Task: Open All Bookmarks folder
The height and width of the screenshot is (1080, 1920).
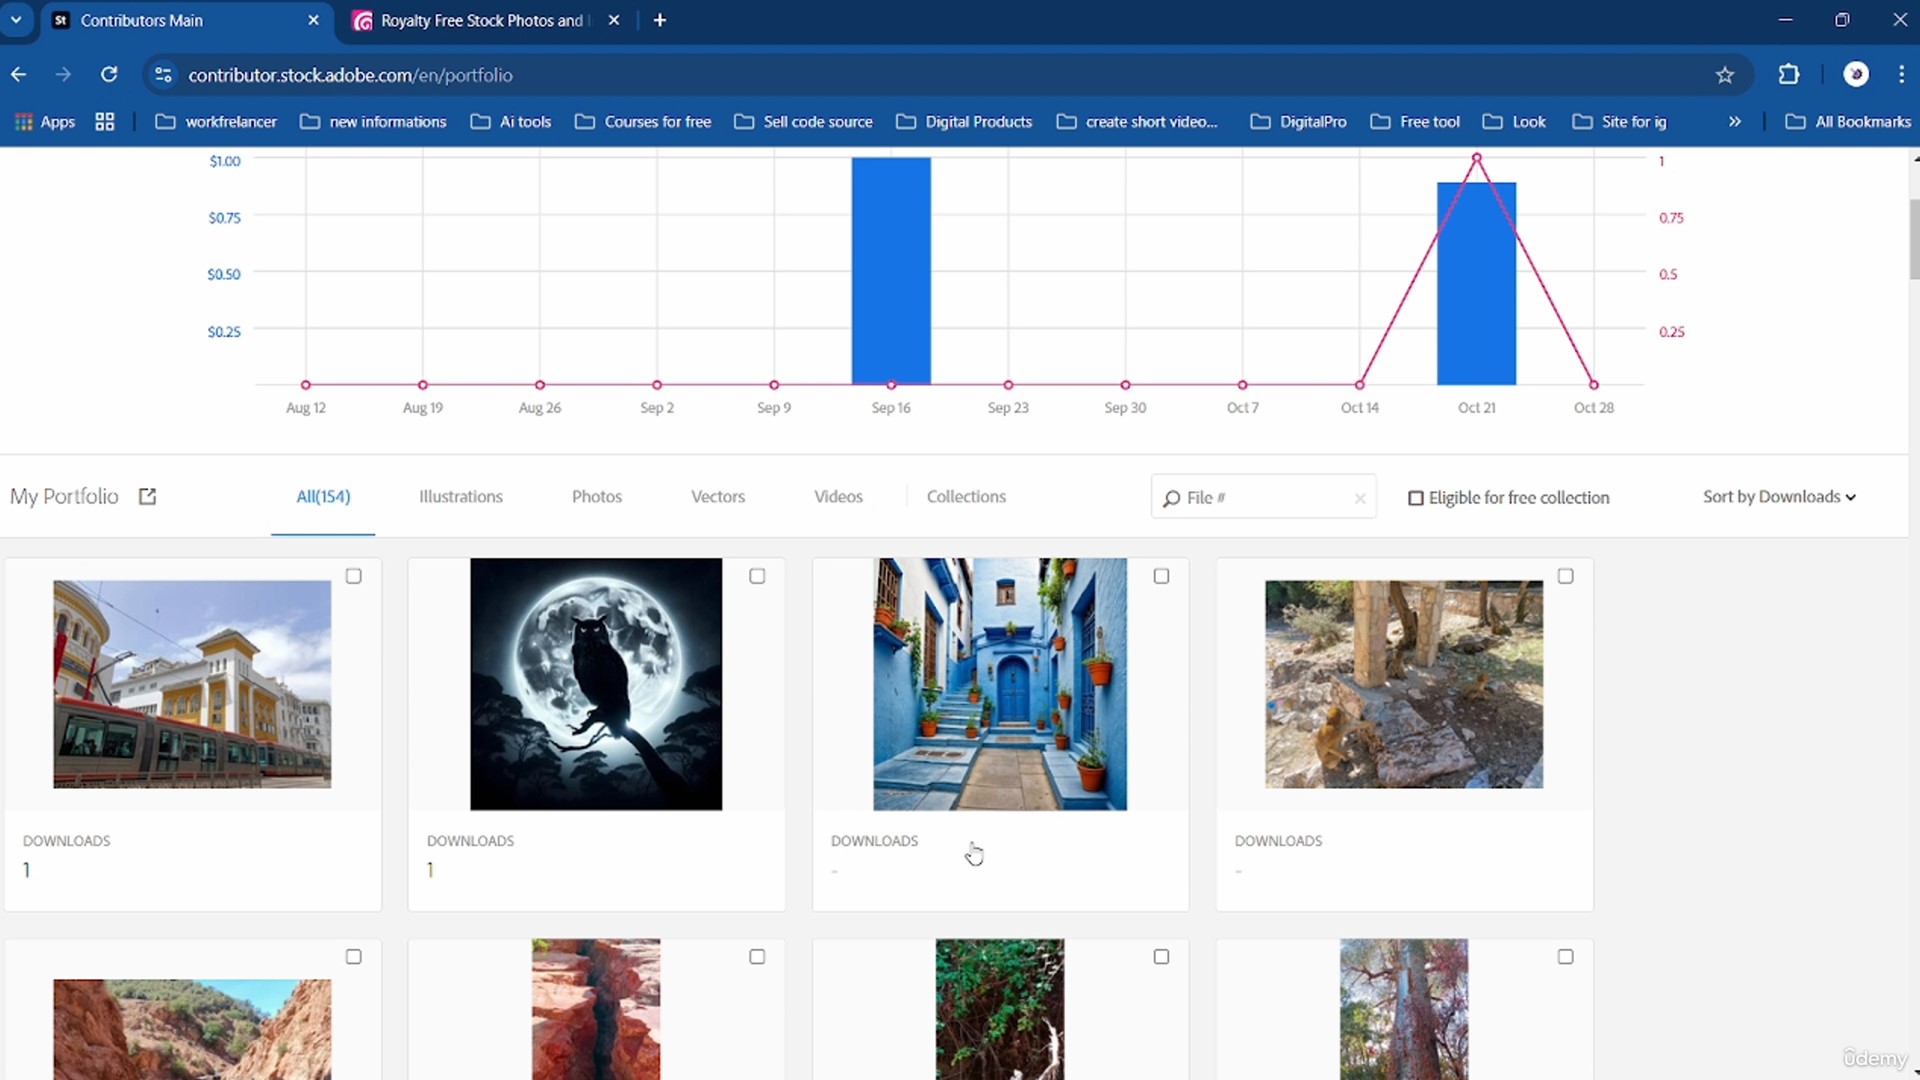Action: pyautogui.click(x=1848, y=122)
